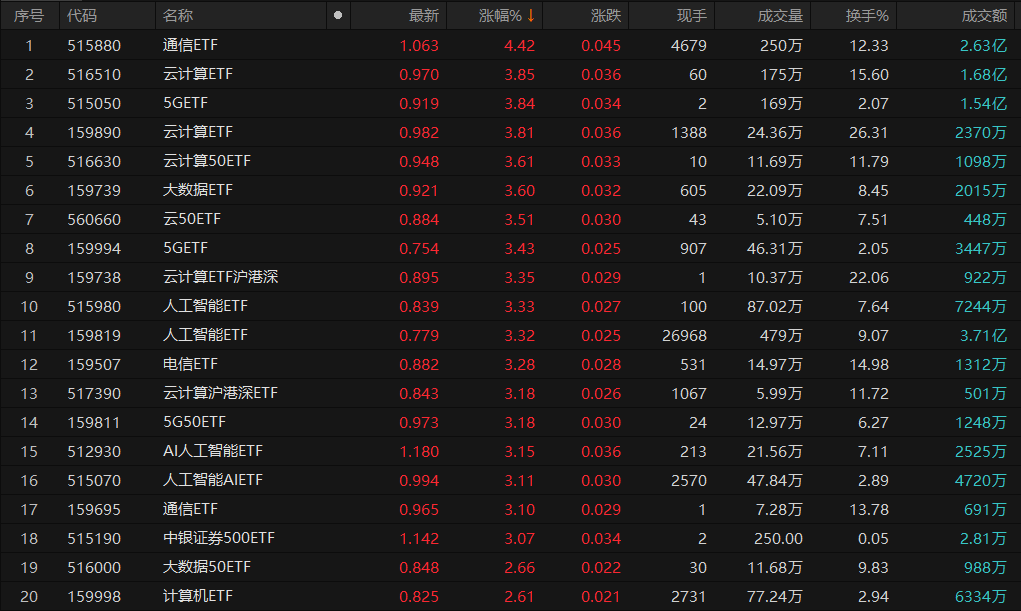1021x611 pixels.
Task: Select the 5G50ETF entry
Action: pyautogui.click(x=194, y=422)
